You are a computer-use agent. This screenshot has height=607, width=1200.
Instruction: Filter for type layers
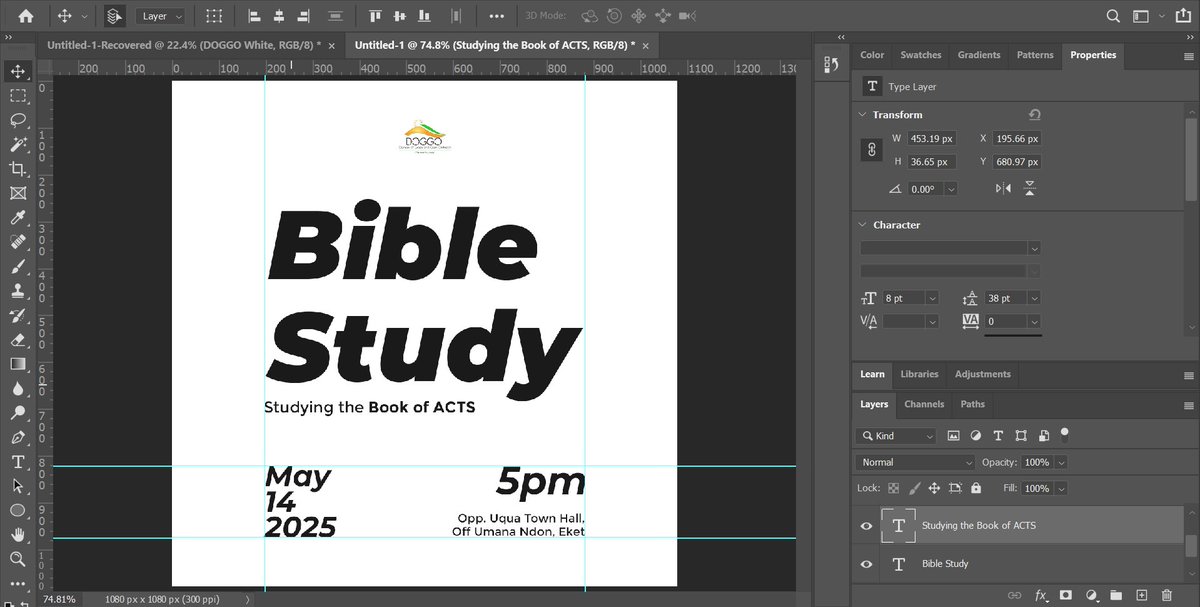point(998,436)
